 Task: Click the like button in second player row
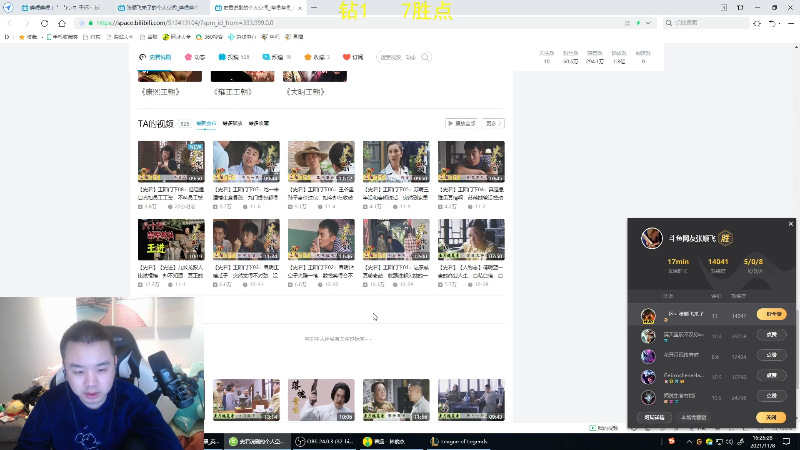(771, 335)
